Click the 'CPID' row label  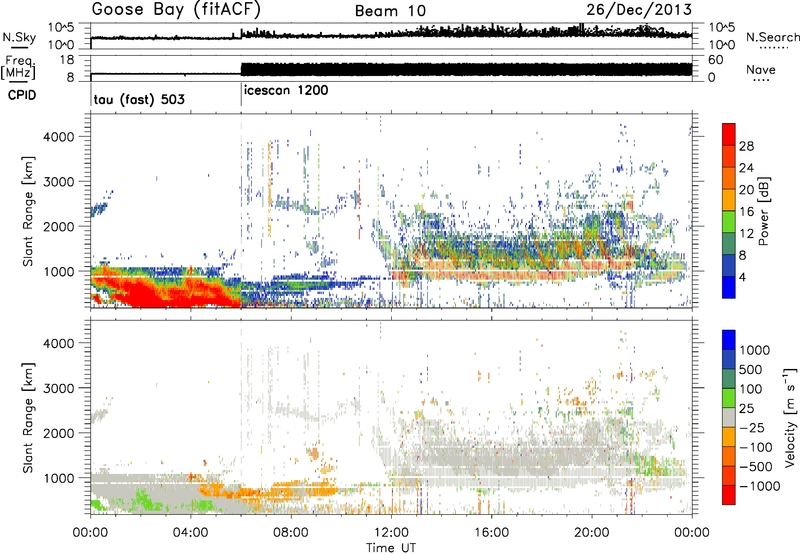click(x=22, y=95)
